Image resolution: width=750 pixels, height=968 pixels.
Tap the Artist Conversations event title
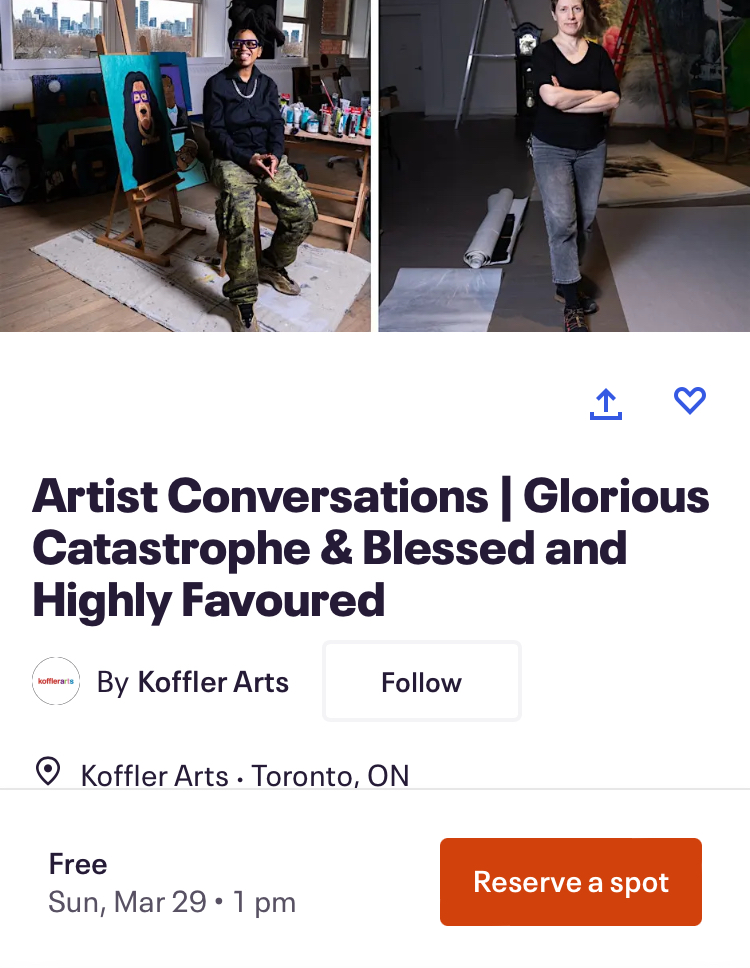[x=370, y=548]
